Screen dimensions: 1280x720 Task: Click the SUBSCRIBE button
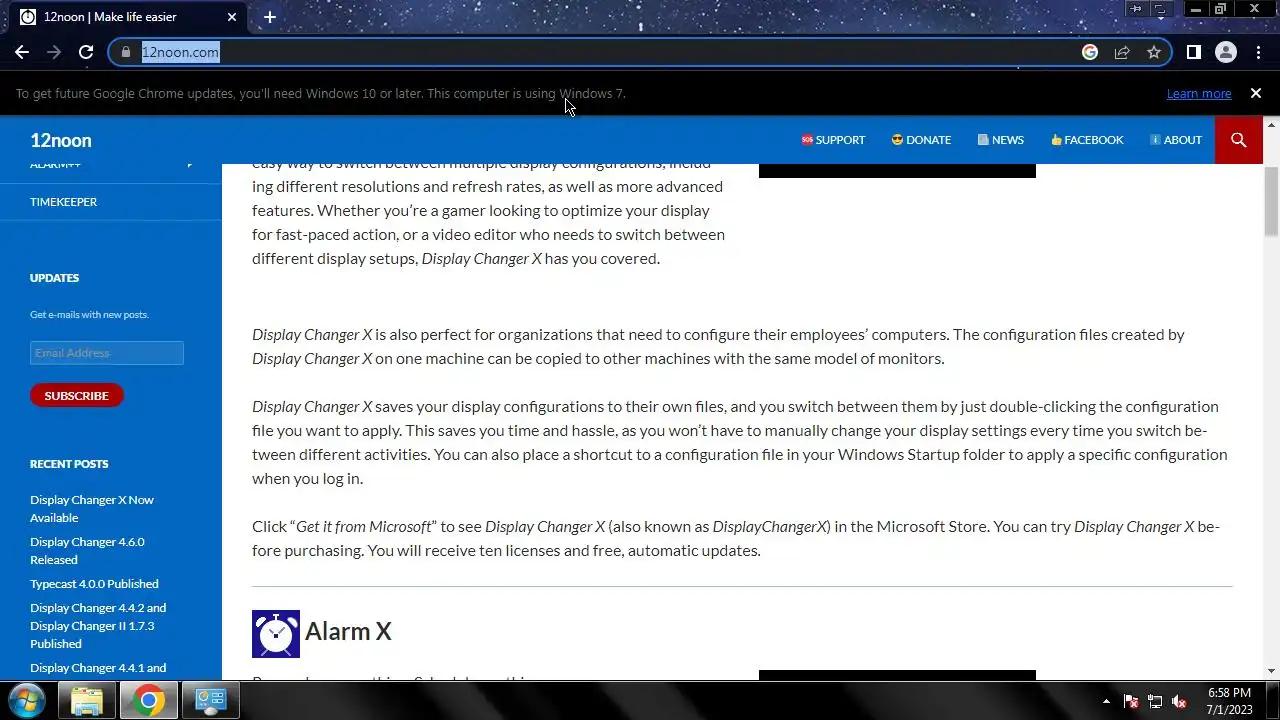pos(76,395)
